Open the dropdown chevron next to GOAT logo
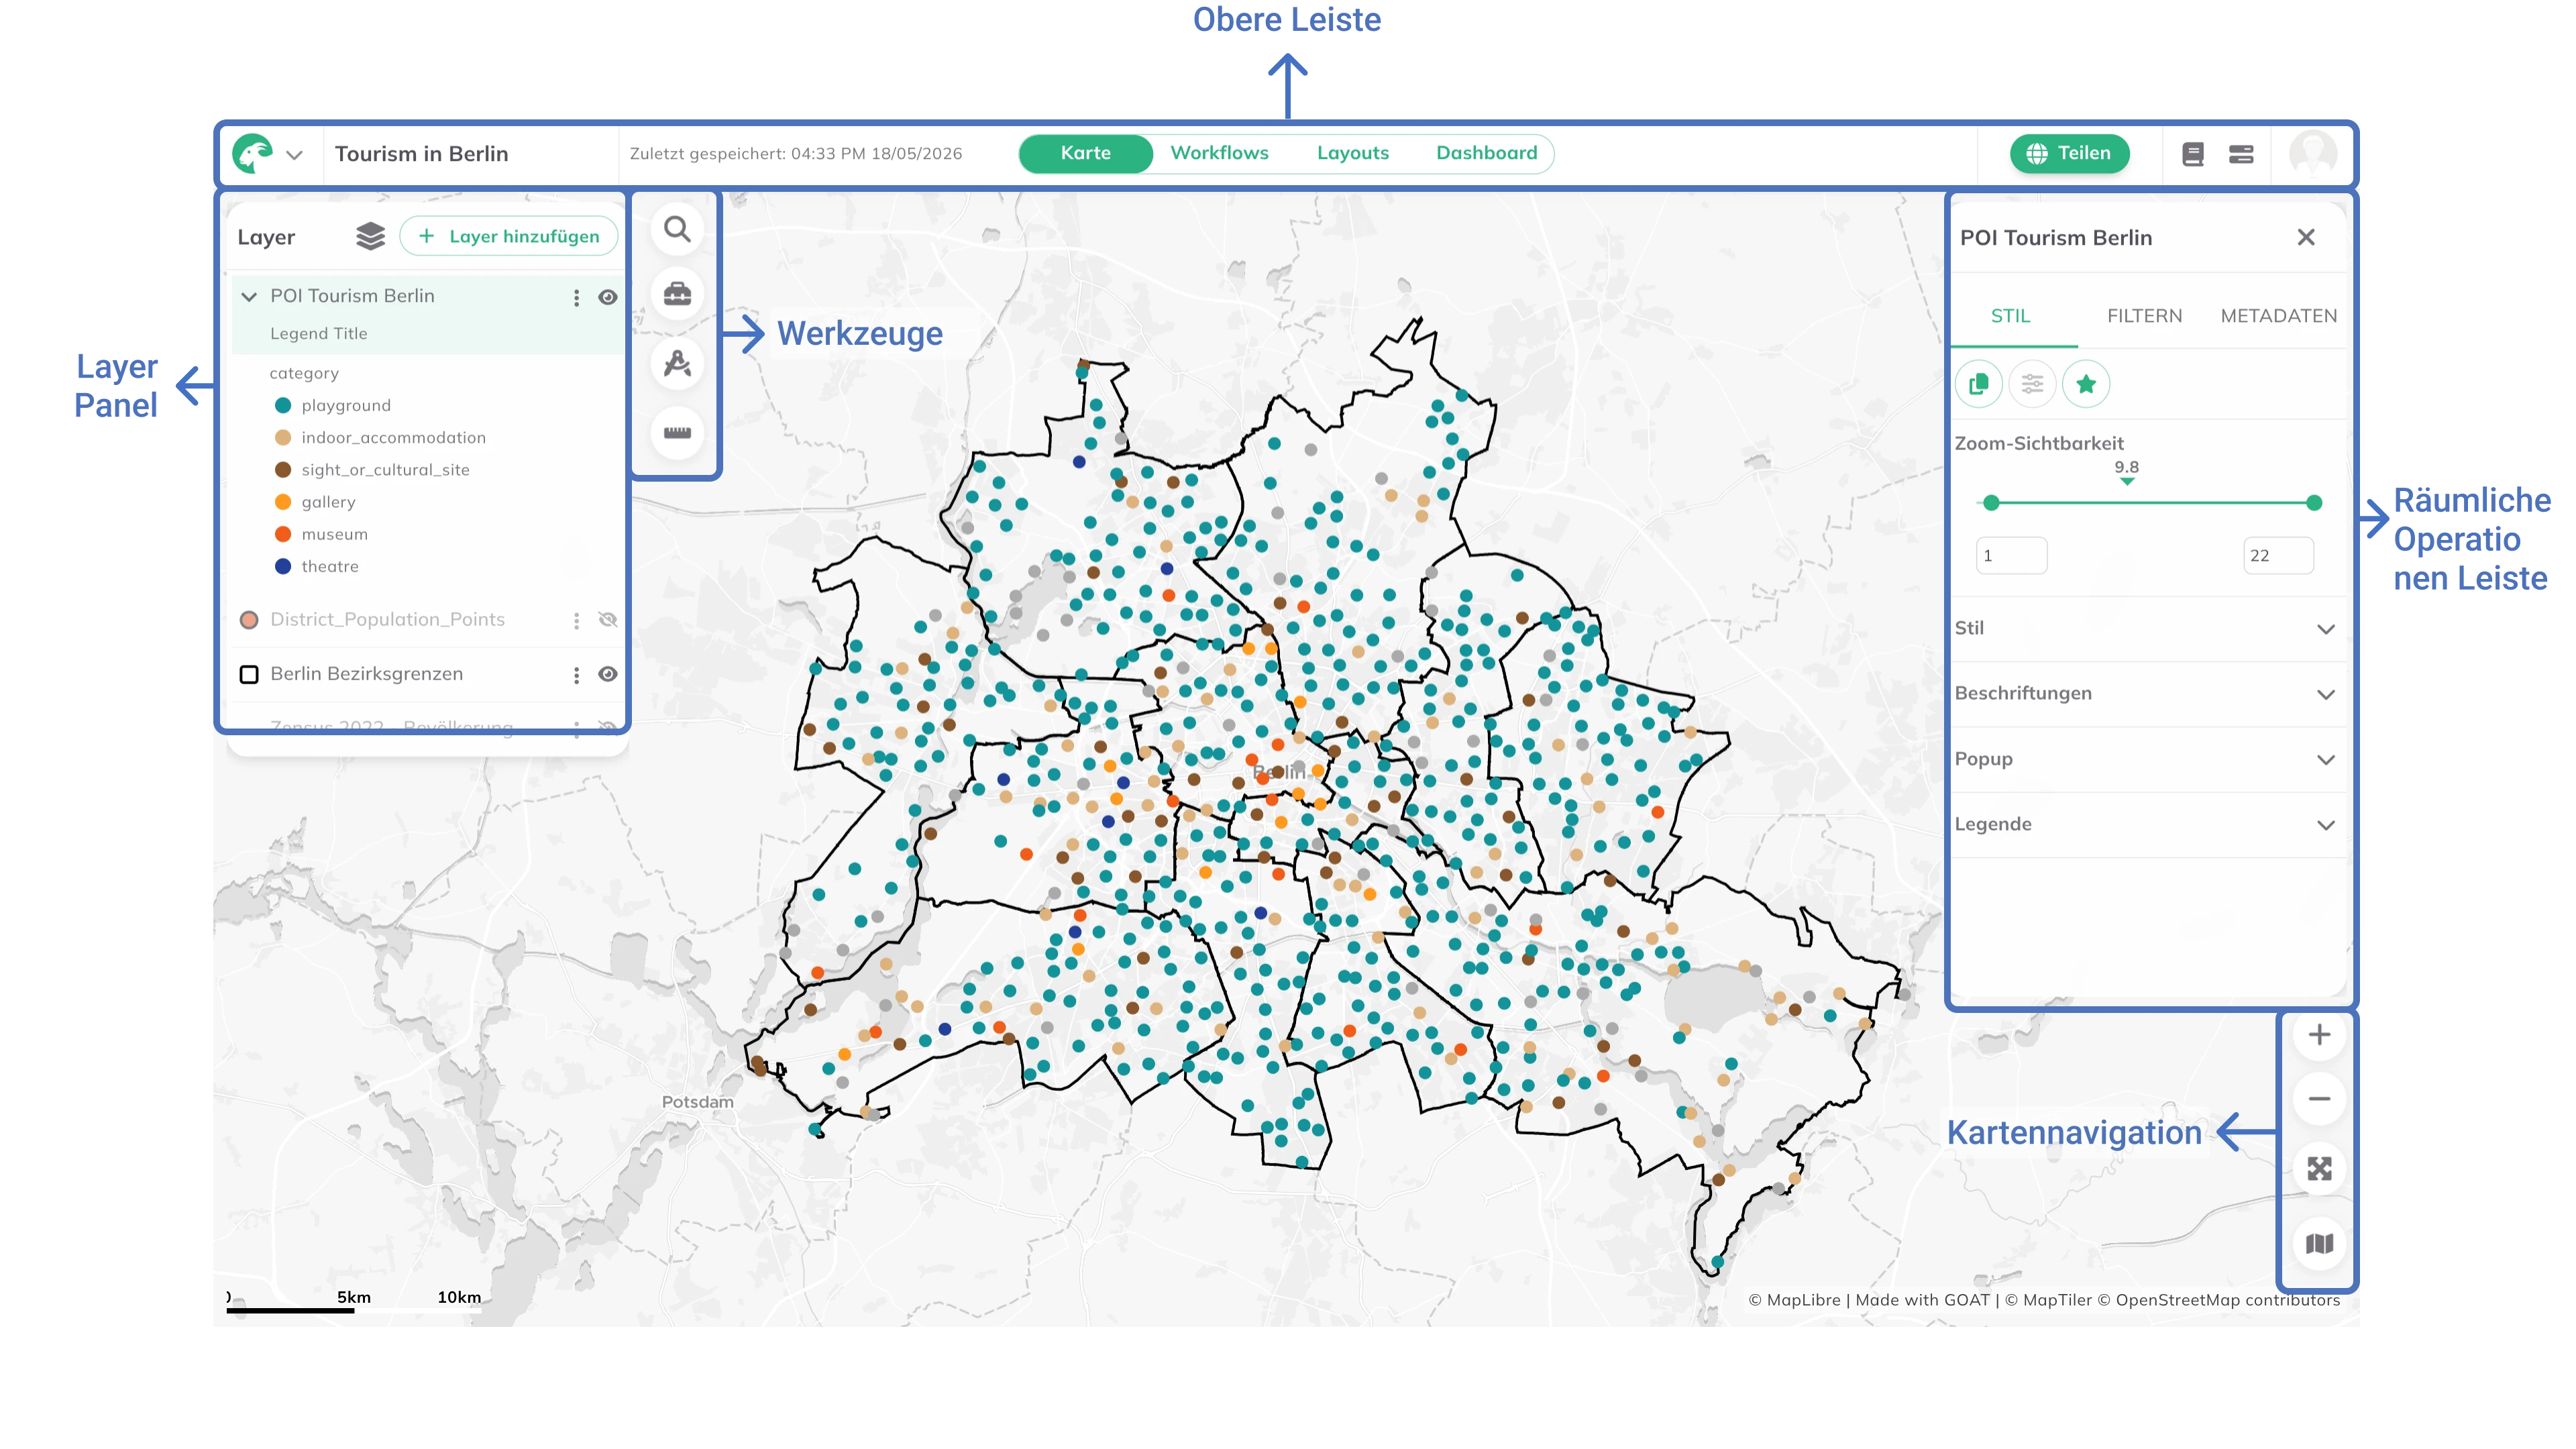The width and height of the screenshot is (2576, 1449). point(294,155)
